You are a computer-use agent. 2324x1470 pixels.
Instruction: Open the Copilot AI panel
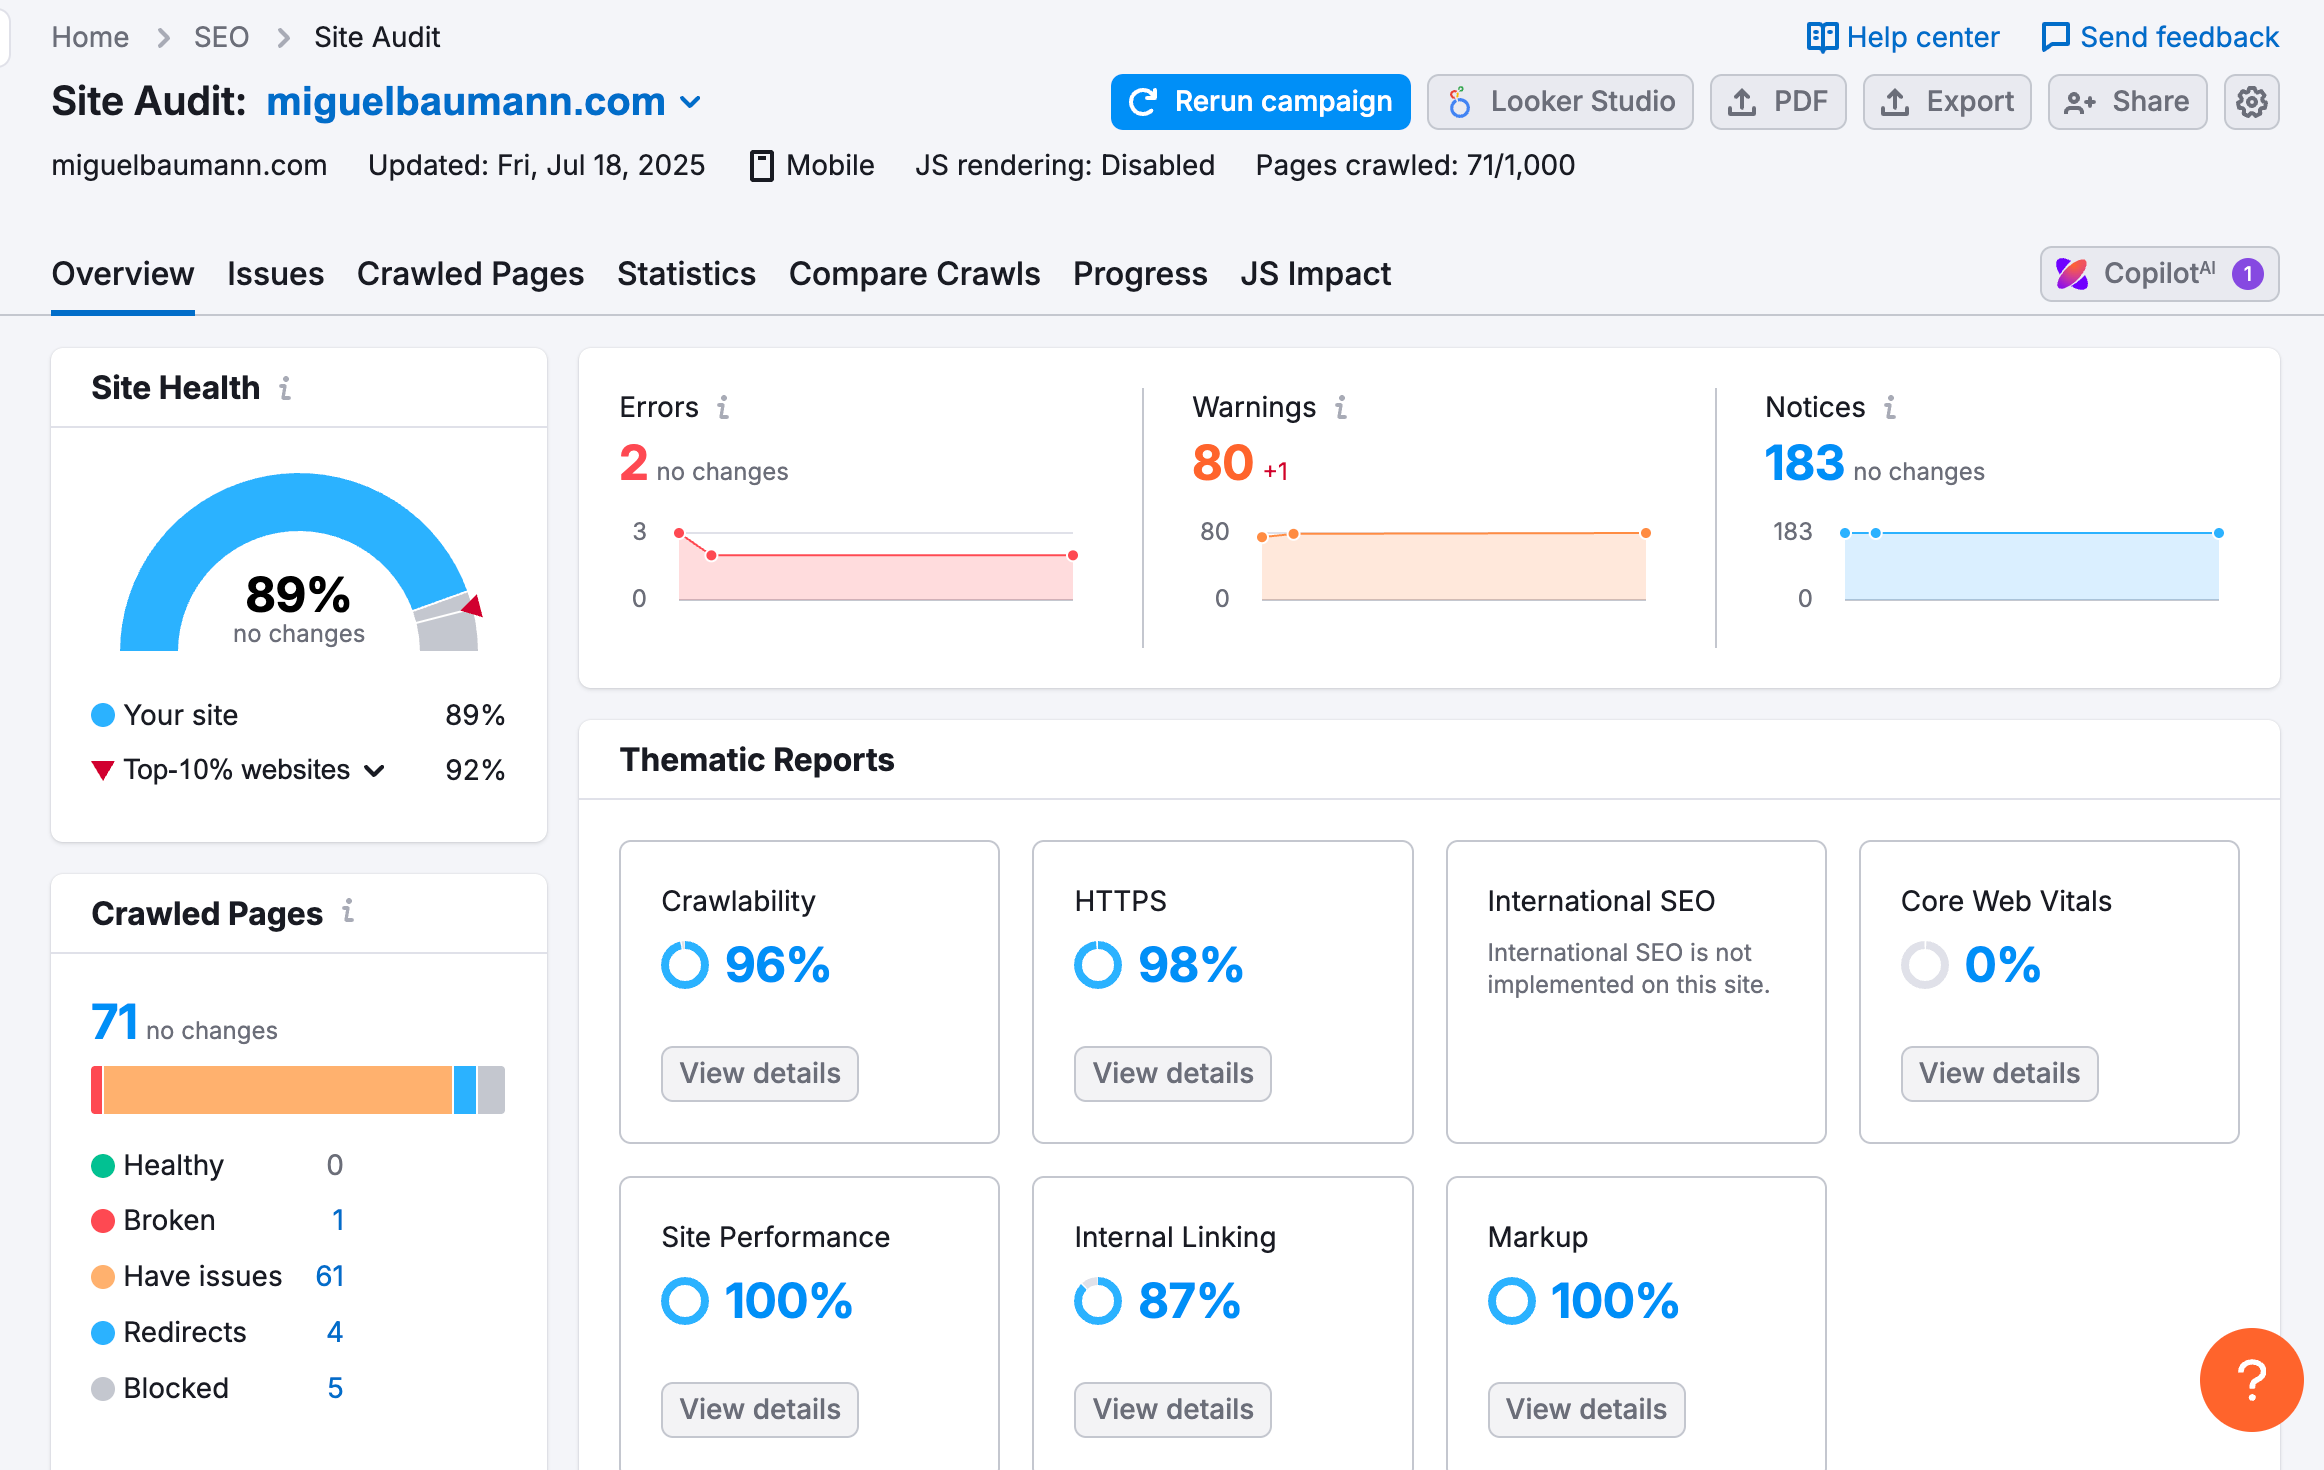(2158, 274)
